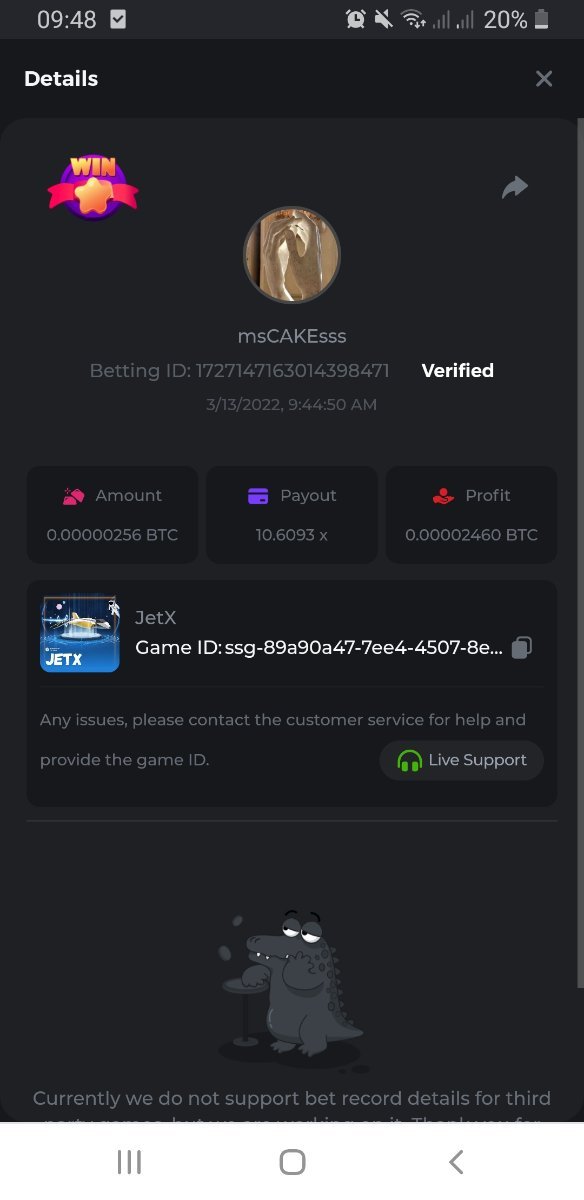This screenshot has width=584, height=1200.
Task: Tap Android home button
Action: (x=292, y=1161)
